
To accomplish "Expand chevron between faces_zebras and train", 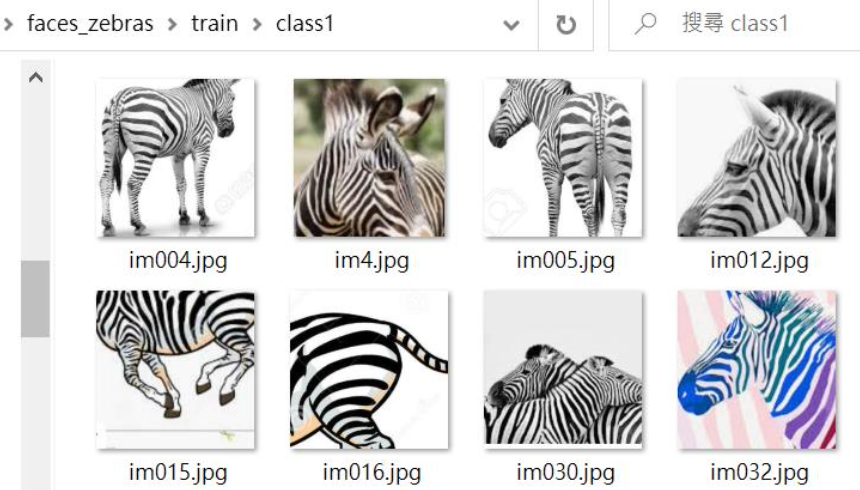I will click(172, 24).
